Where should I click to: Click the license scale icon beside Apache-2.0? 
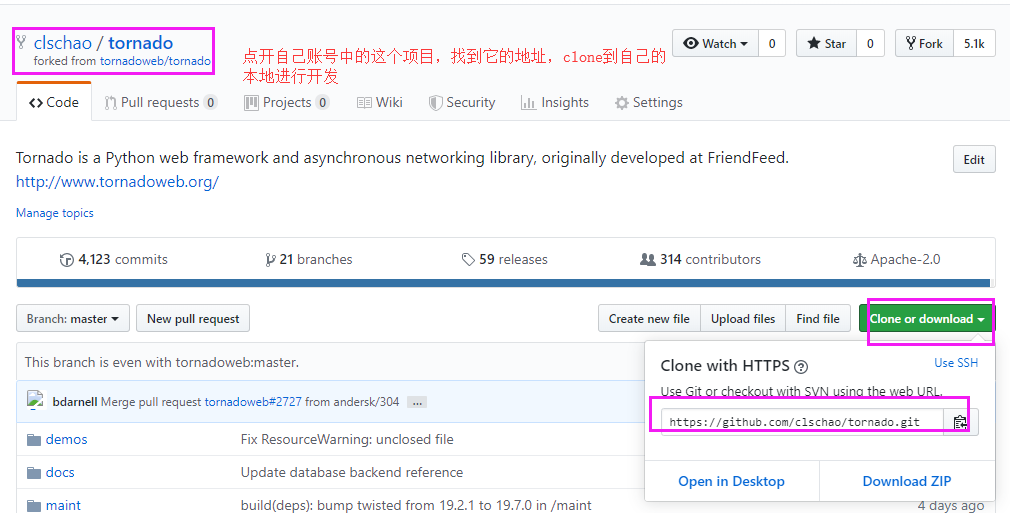(x=859, y=260)
